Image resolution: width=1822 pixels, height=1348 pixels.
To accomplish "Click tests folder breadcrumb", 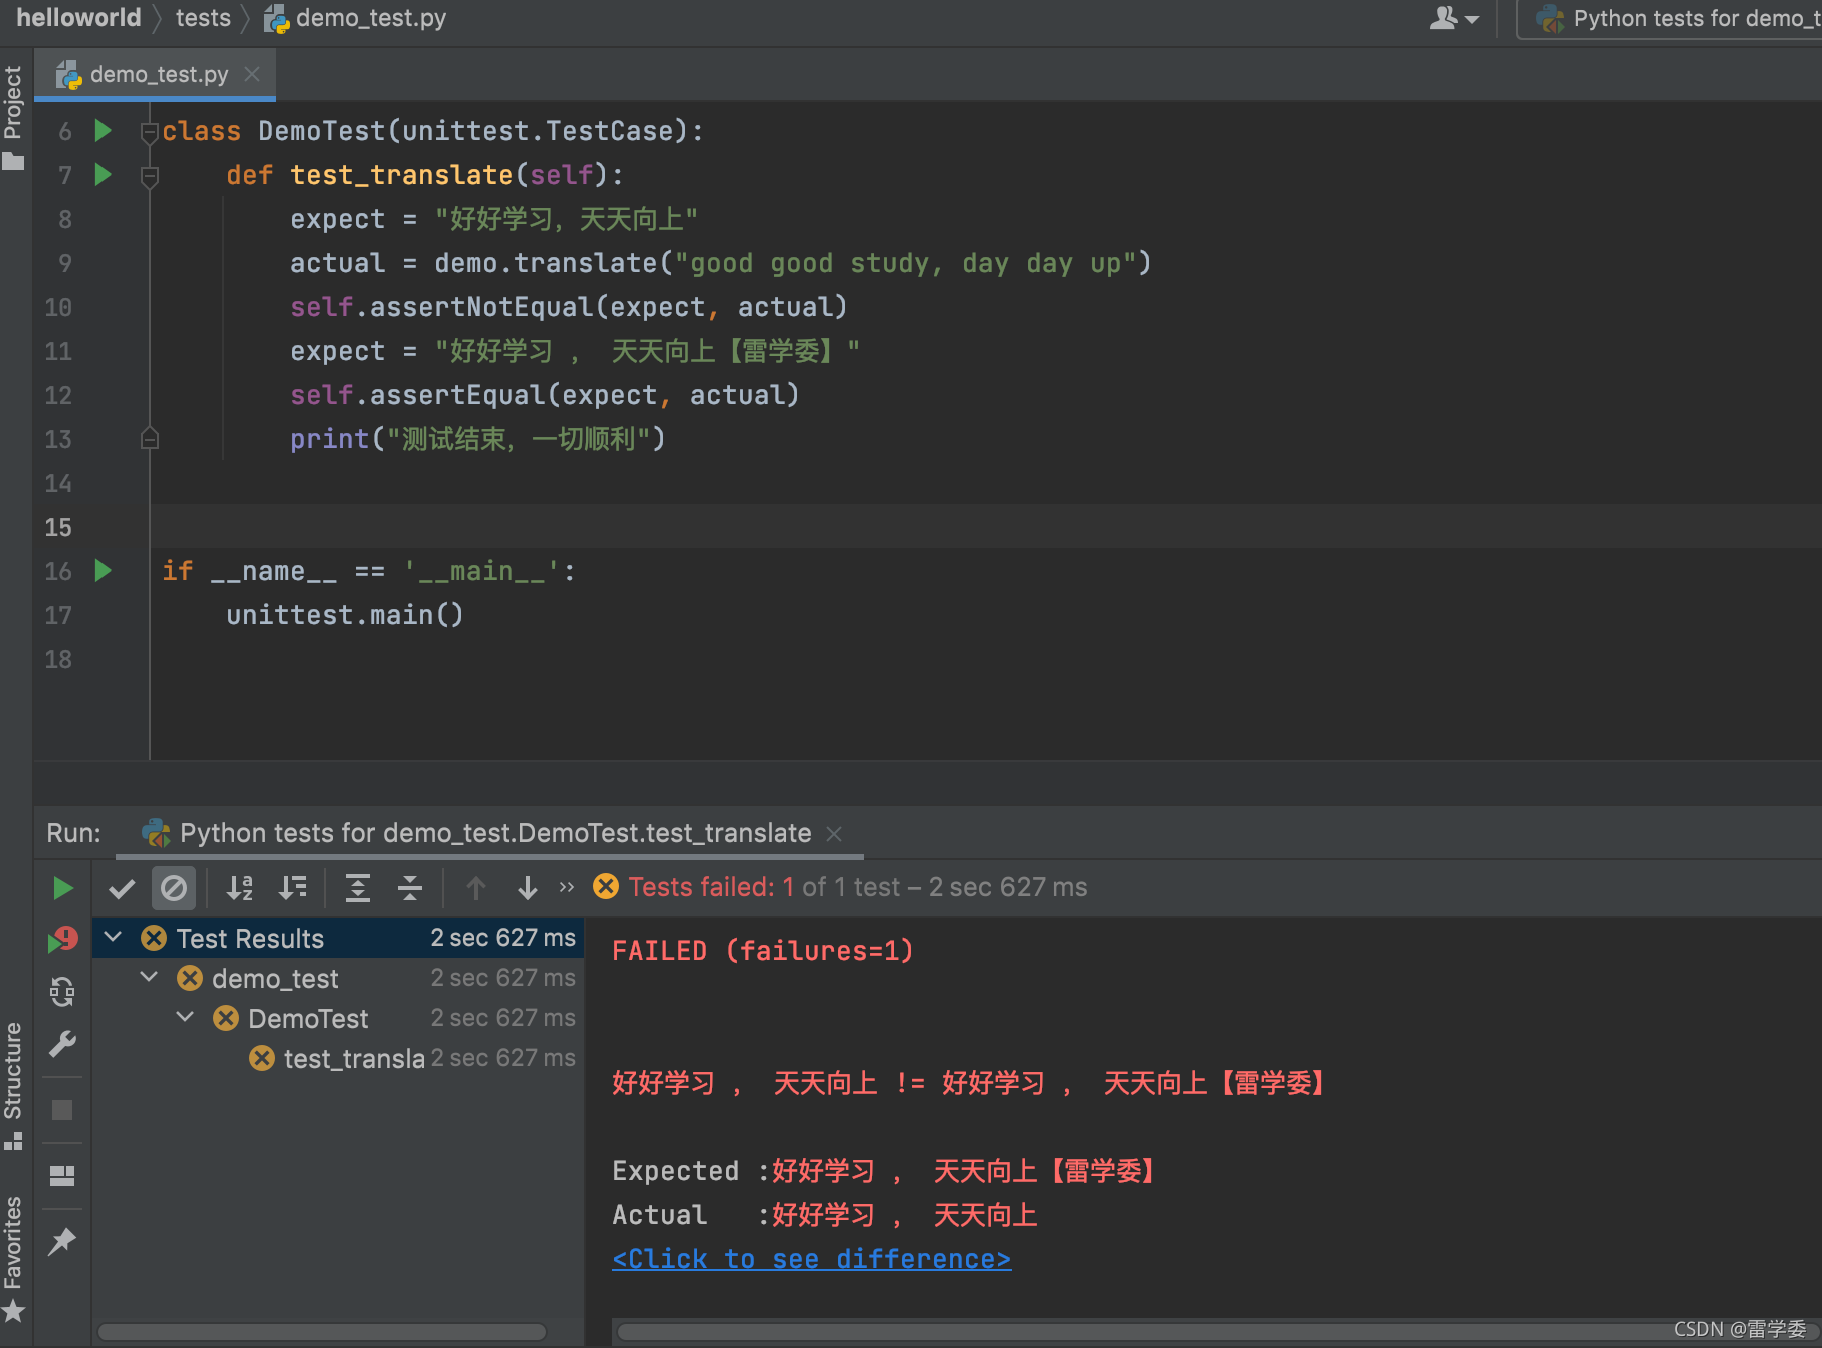I will click(203, 18).
